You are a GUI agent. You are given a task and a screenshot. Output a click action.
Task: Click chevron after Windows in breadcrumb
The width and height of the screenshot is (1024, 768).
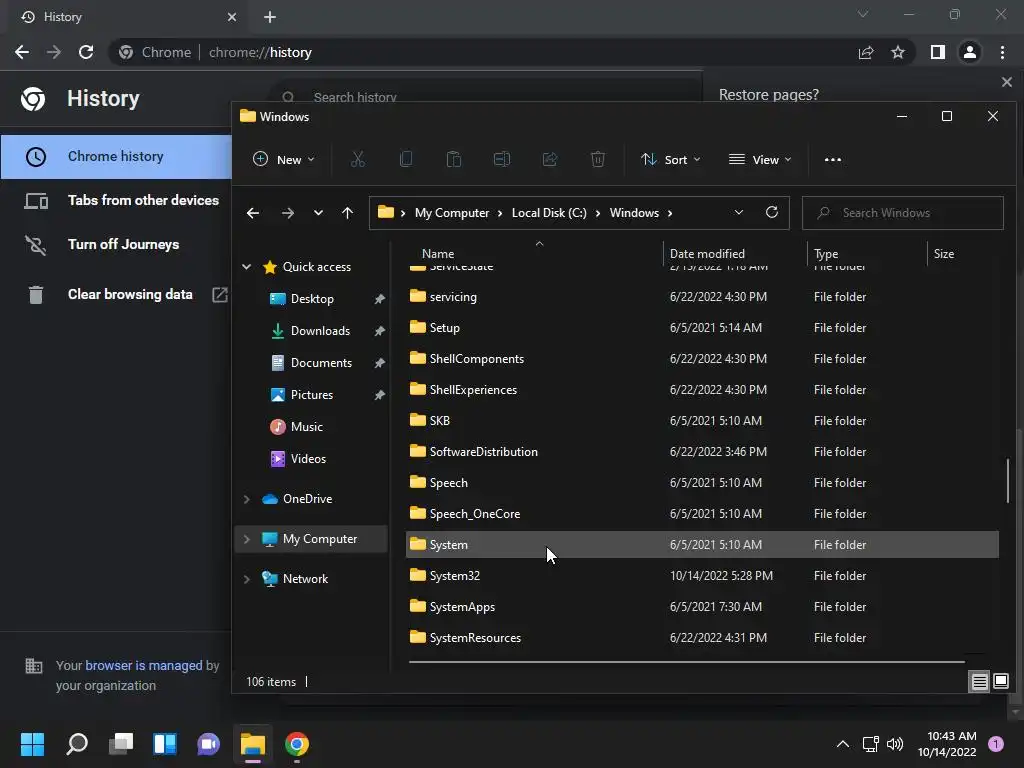pyautogui.click(x=670, y=213)
